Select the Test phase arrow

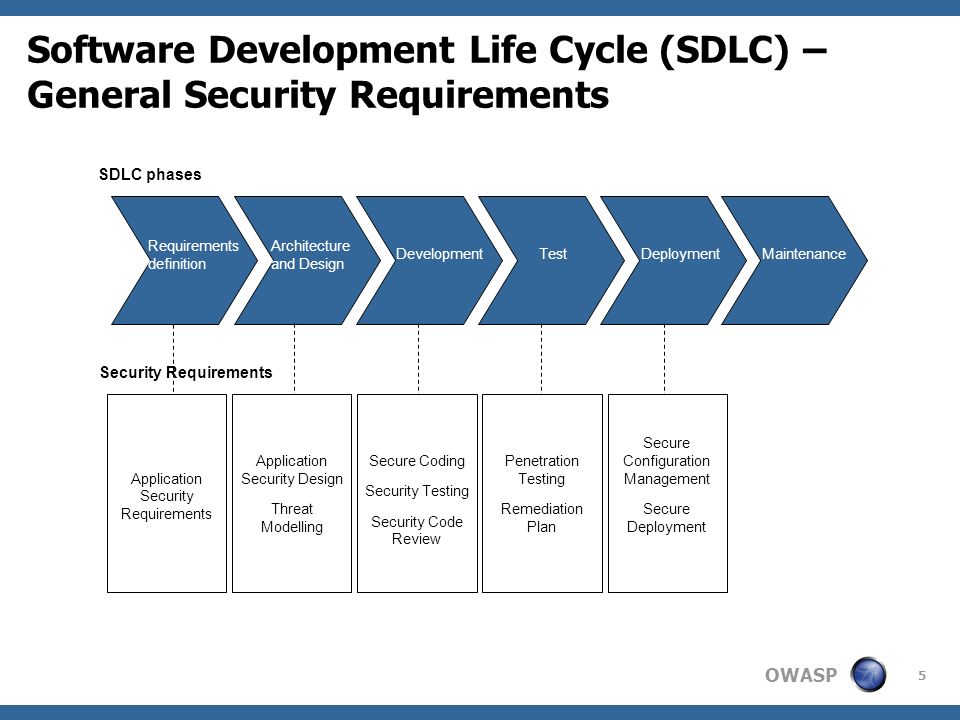click(551, 260)
